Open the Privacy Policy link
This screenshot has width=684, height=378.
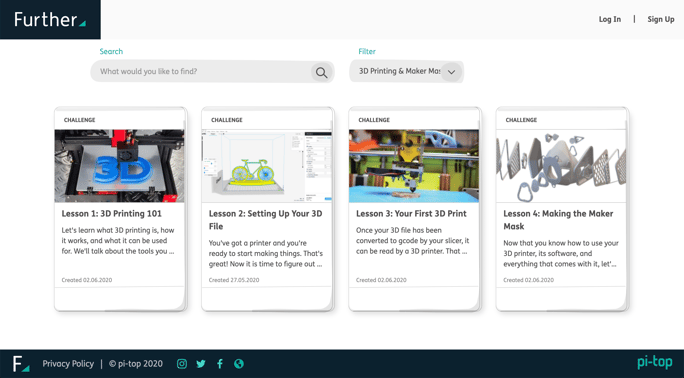point(68,364)
